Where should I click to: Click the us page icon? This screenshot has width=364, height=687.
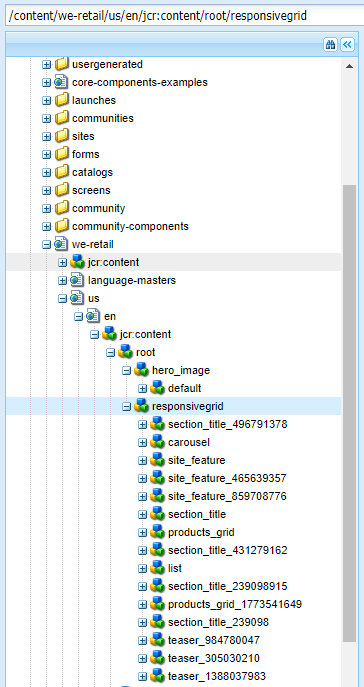point(77,298)
